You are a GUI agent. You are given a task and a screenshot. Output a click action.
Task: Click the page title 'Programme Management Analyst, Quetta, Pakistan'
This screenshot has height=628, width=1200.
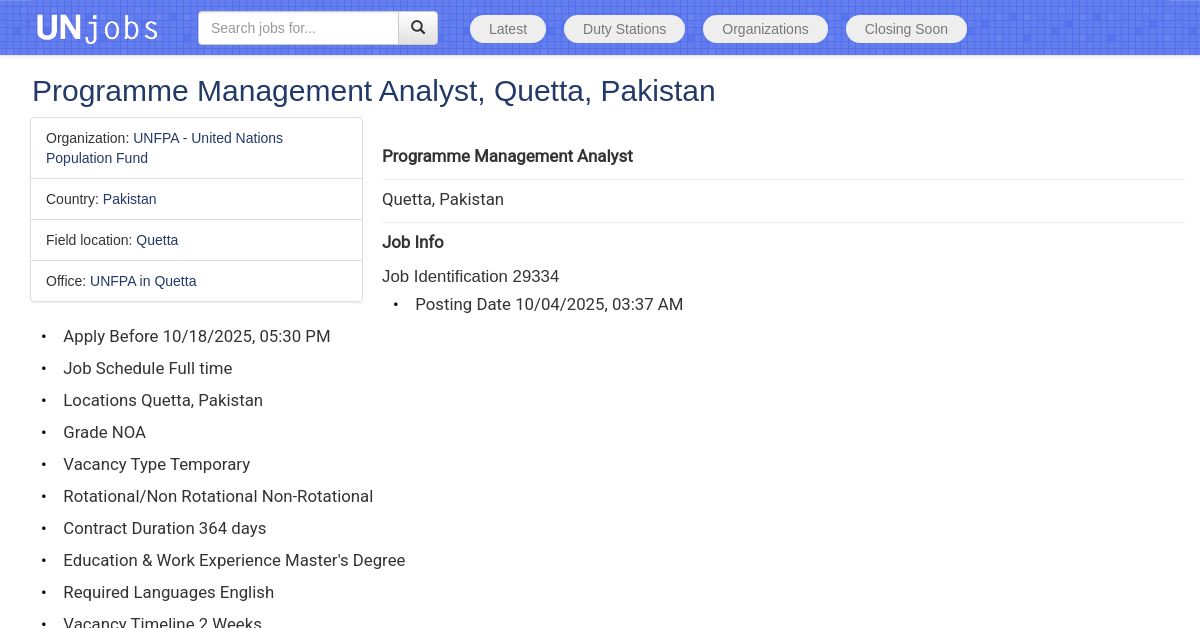373,91
